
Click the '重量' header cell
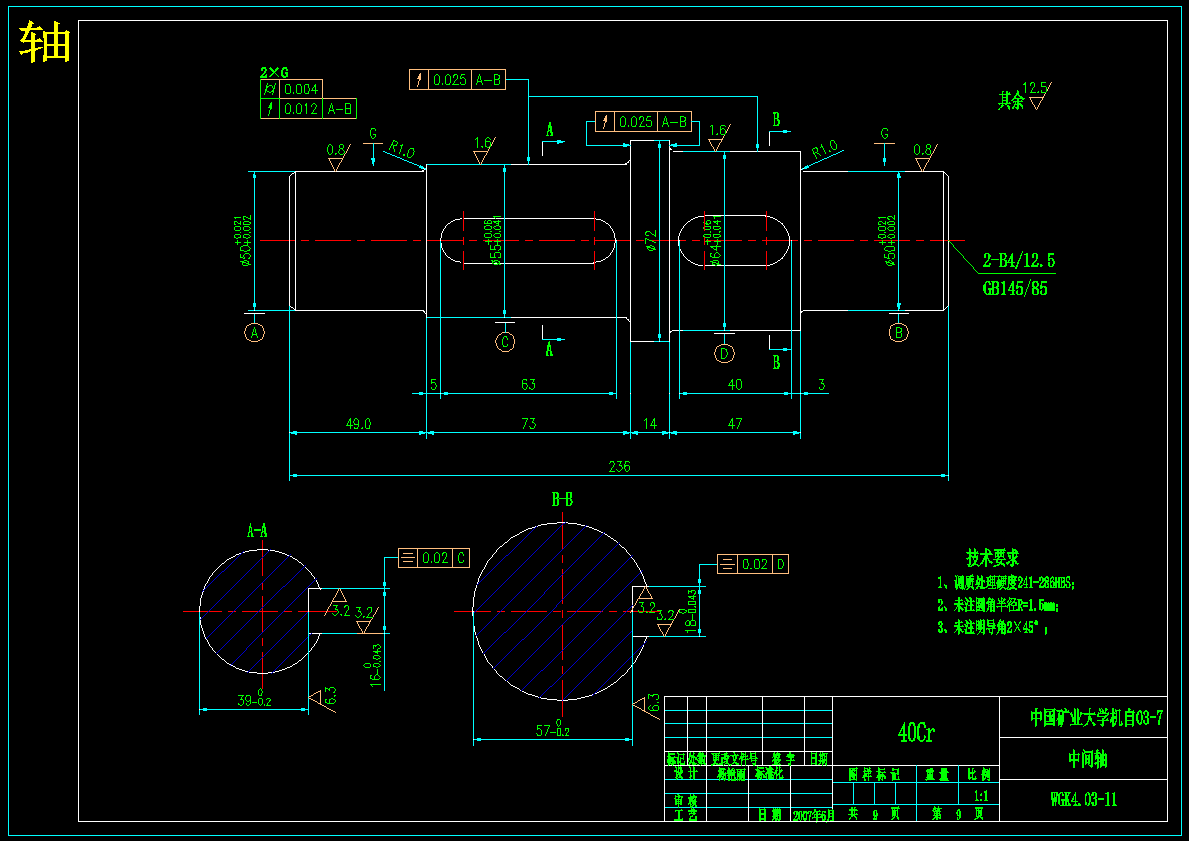937,774
